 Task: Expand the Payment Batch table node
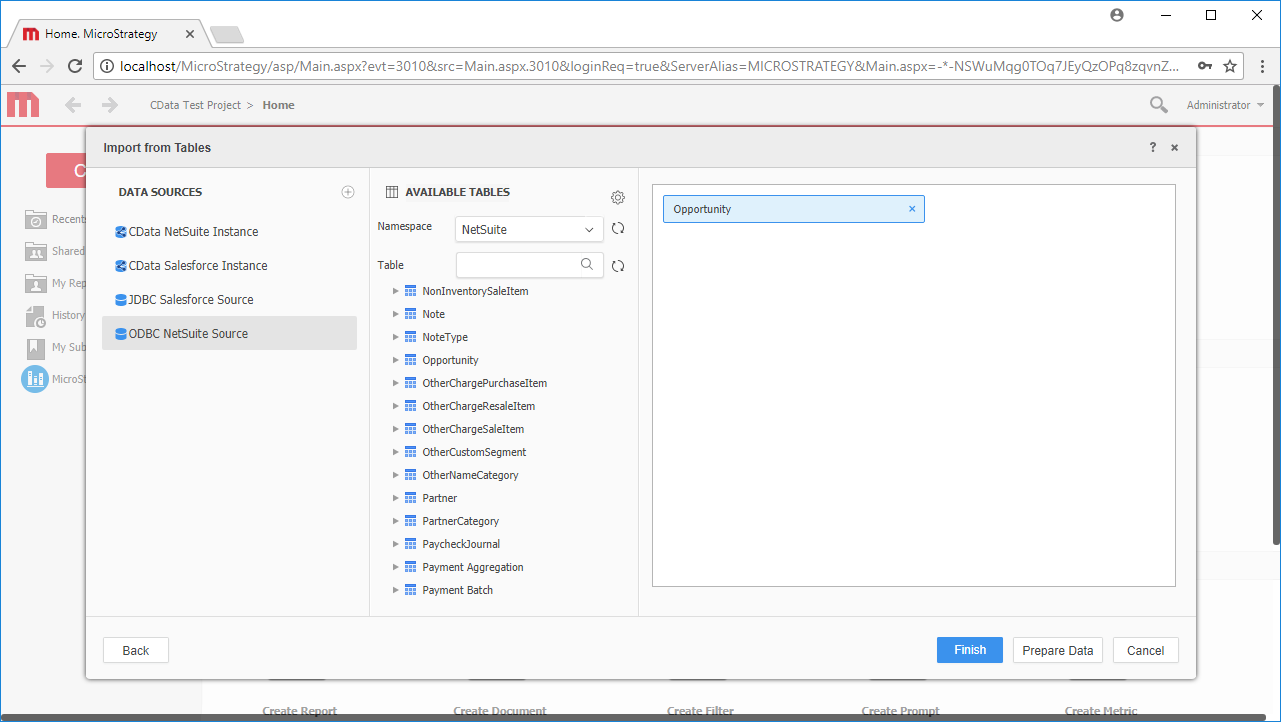pyautogui.click(x=394, y=589)
